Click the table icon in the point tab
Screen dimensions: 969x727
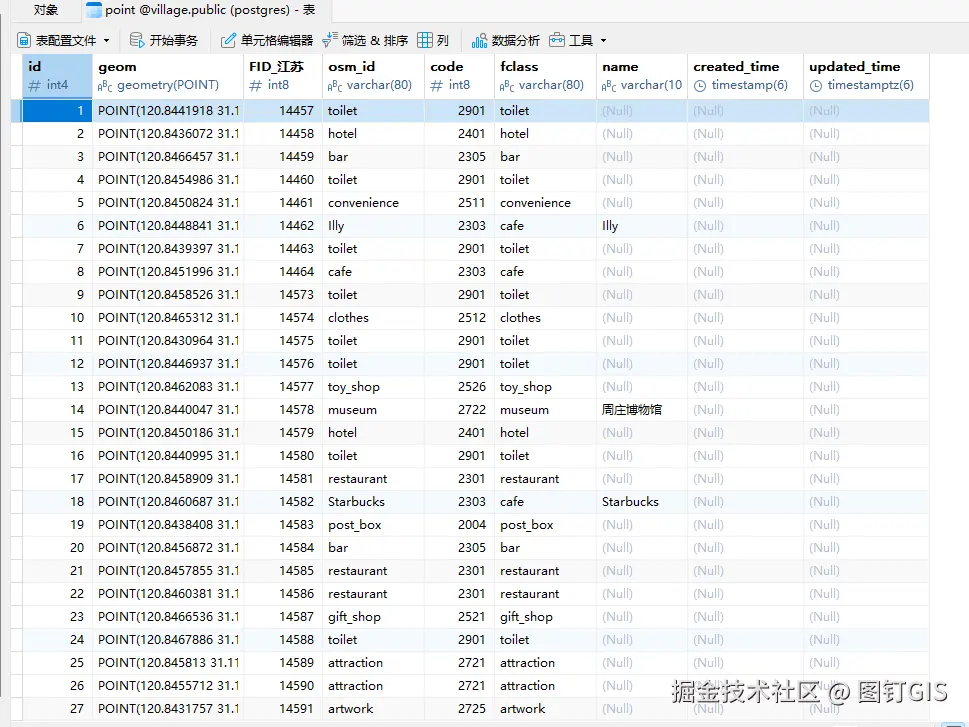(x=93, y=10)
